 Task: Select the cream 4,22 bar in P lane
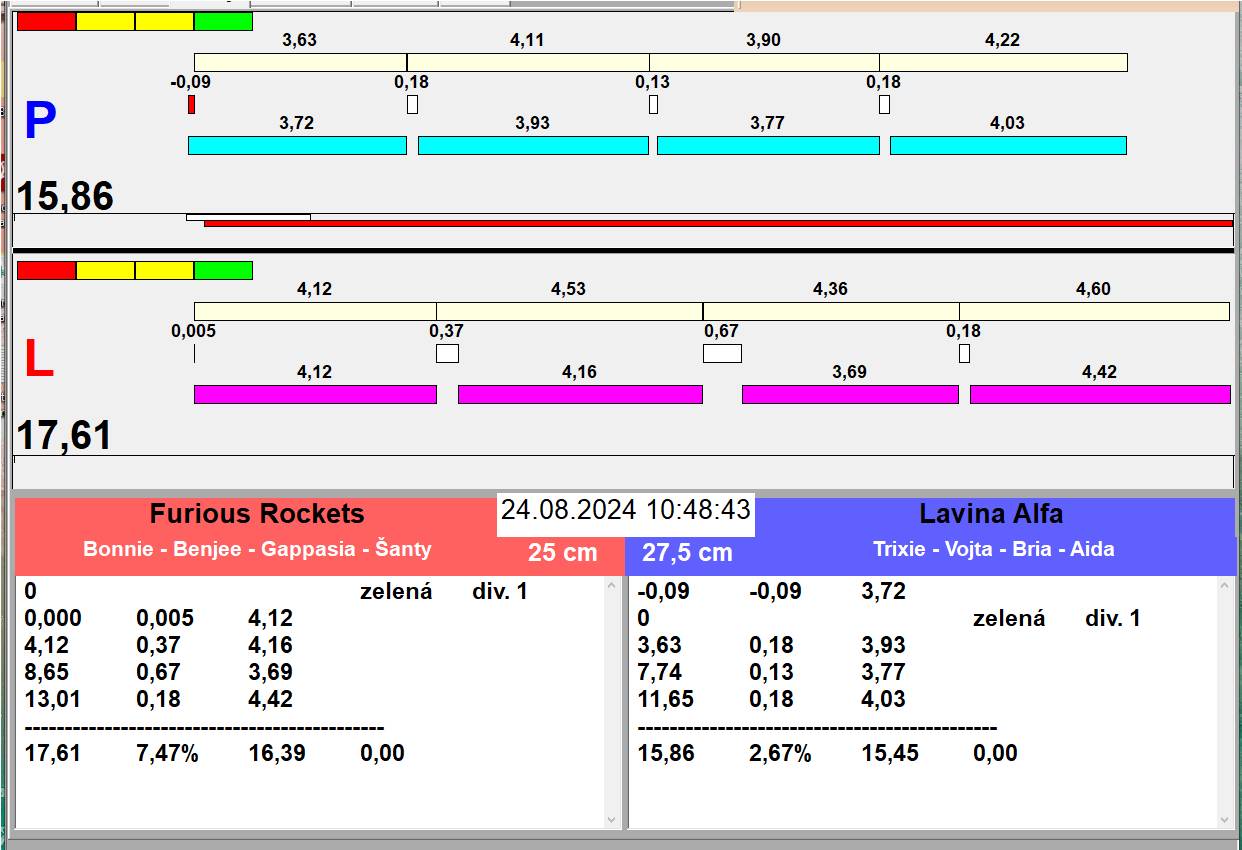pyautogui.click(x=1003, y=62)
